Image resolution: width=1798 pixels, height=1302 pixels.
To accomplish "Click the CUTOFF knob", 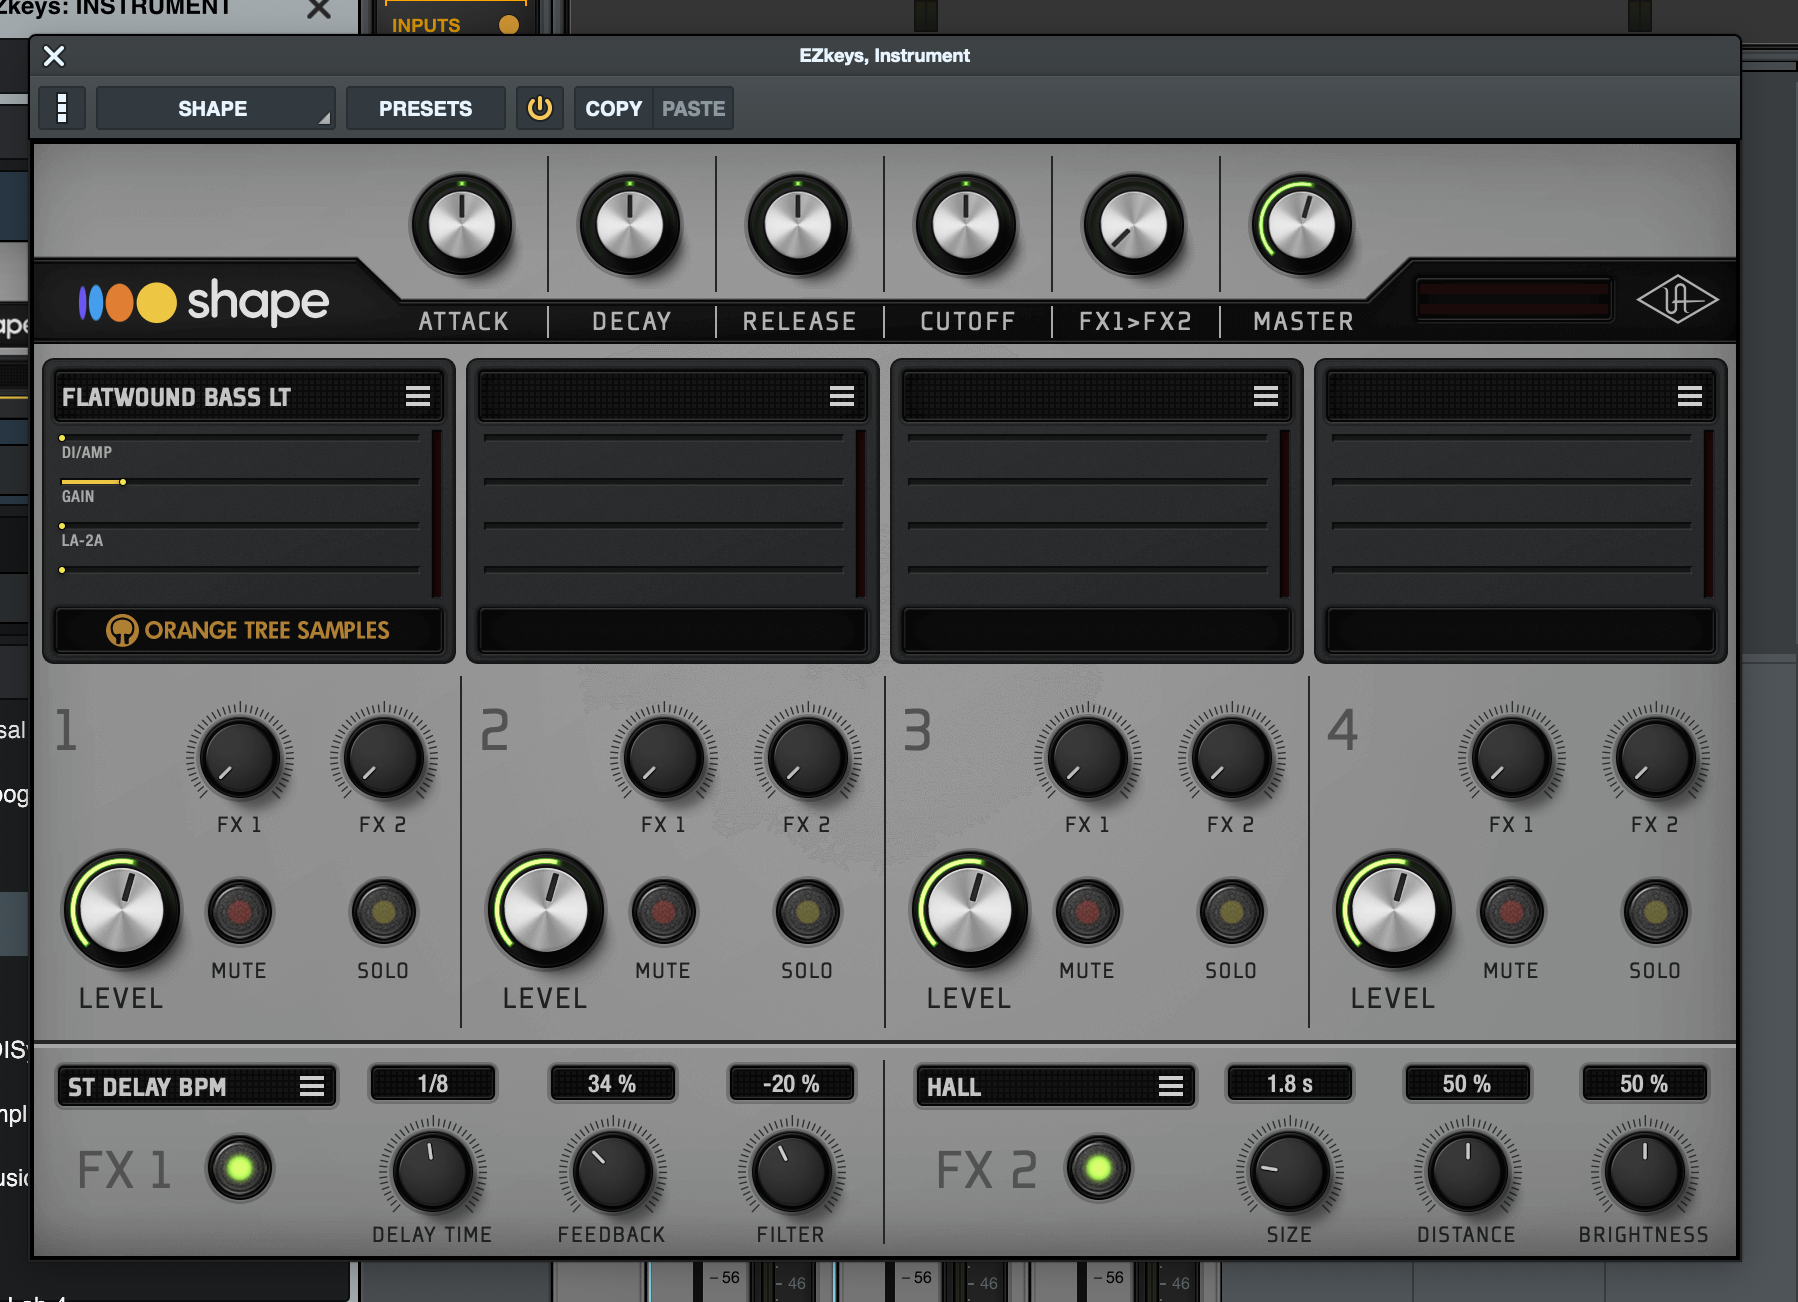I will [966, 224].
